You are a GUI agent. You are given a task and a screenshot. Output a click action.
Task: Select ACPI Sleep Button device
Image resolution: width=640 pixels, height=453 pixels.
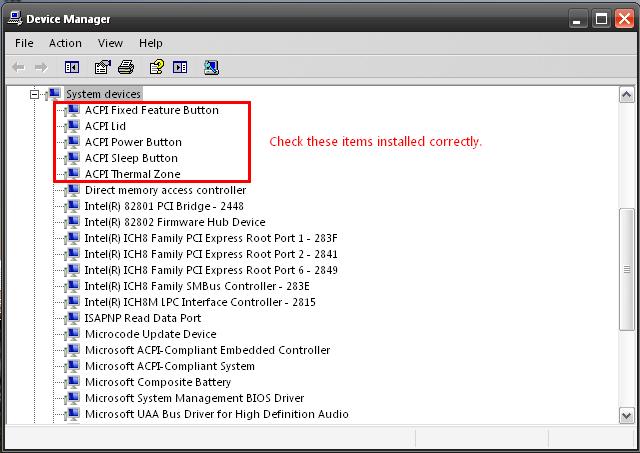[x=131, y=158]
